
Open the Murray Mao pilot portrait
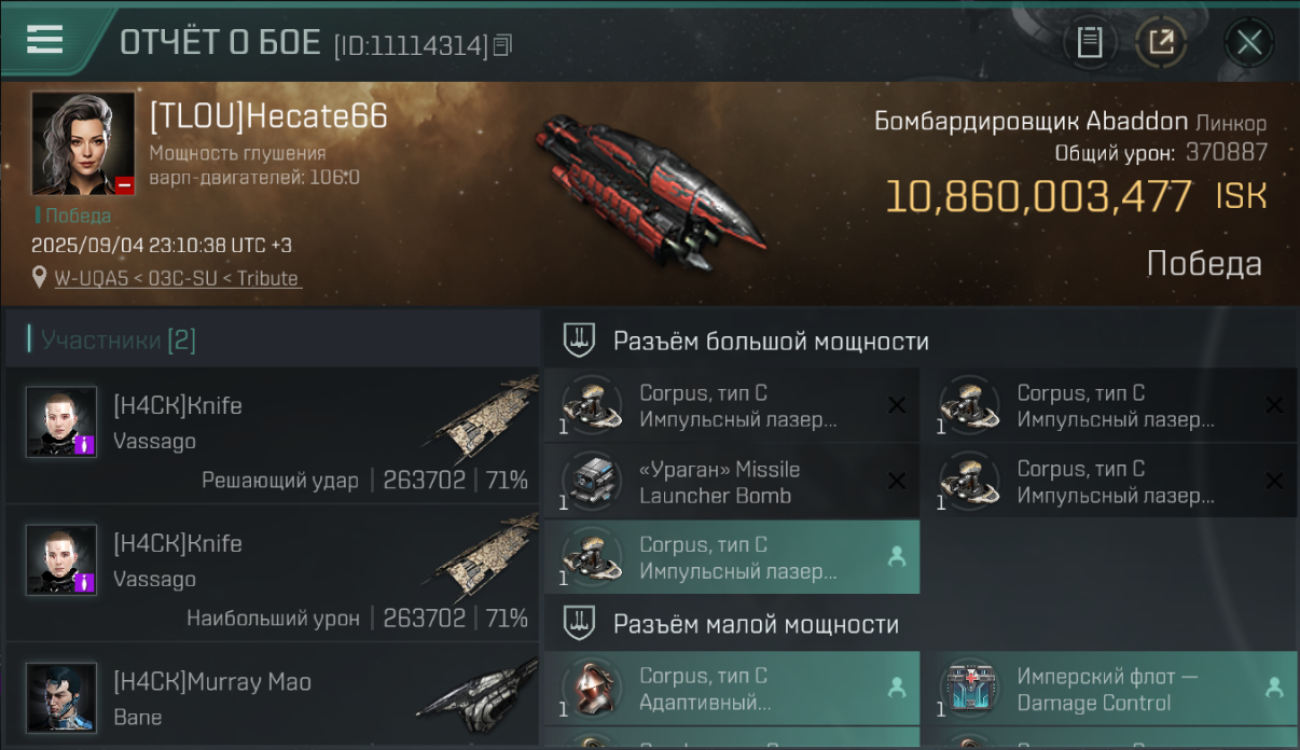coord(62,698)
